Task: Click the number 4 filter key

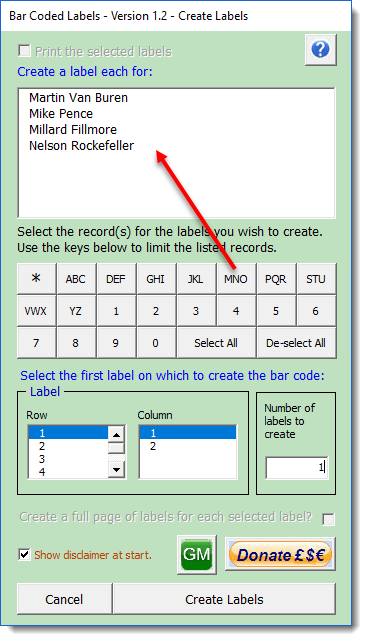Action: coord(236,311)
